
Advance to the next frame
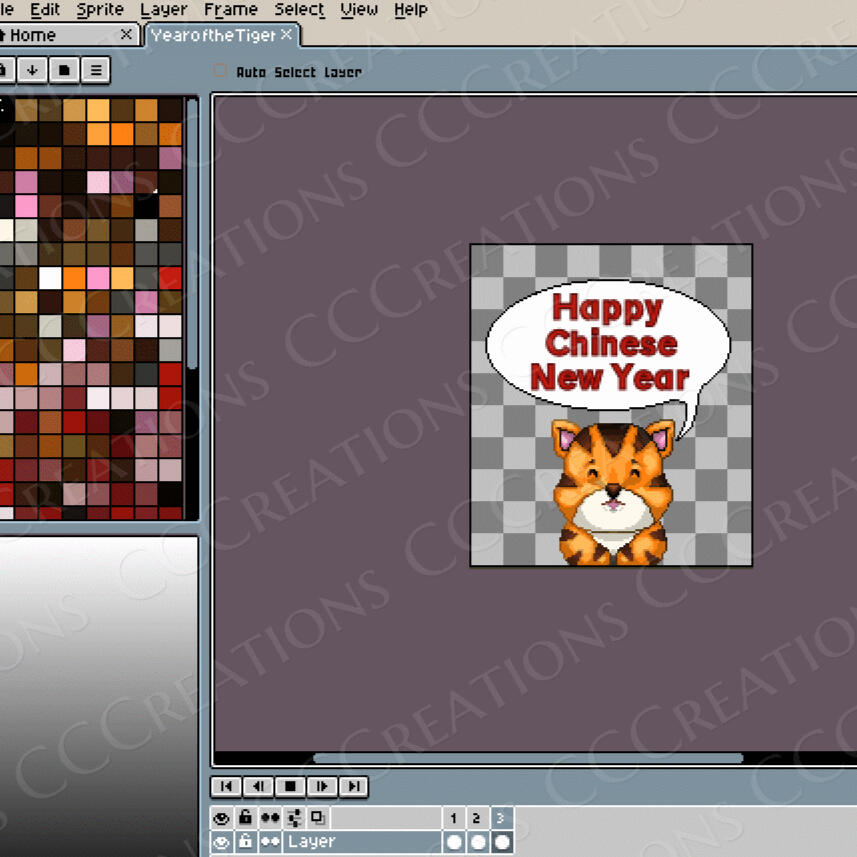[322, 787]
